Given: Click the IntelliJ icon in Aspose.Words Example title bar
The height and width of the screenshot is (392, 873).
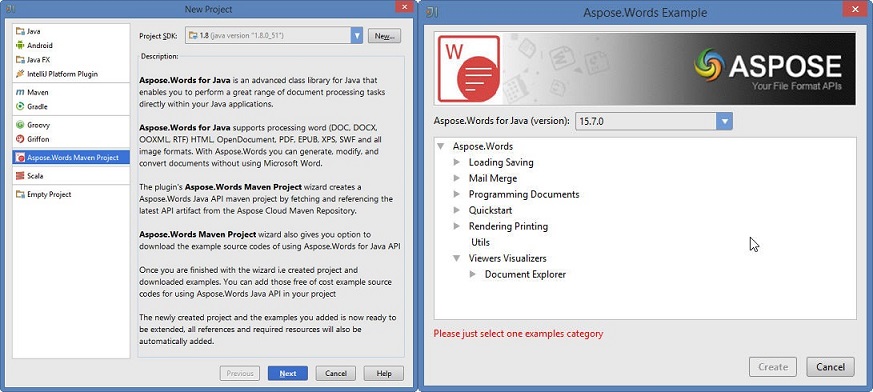Looking at the screenshot, I should (x=432, y=12).
